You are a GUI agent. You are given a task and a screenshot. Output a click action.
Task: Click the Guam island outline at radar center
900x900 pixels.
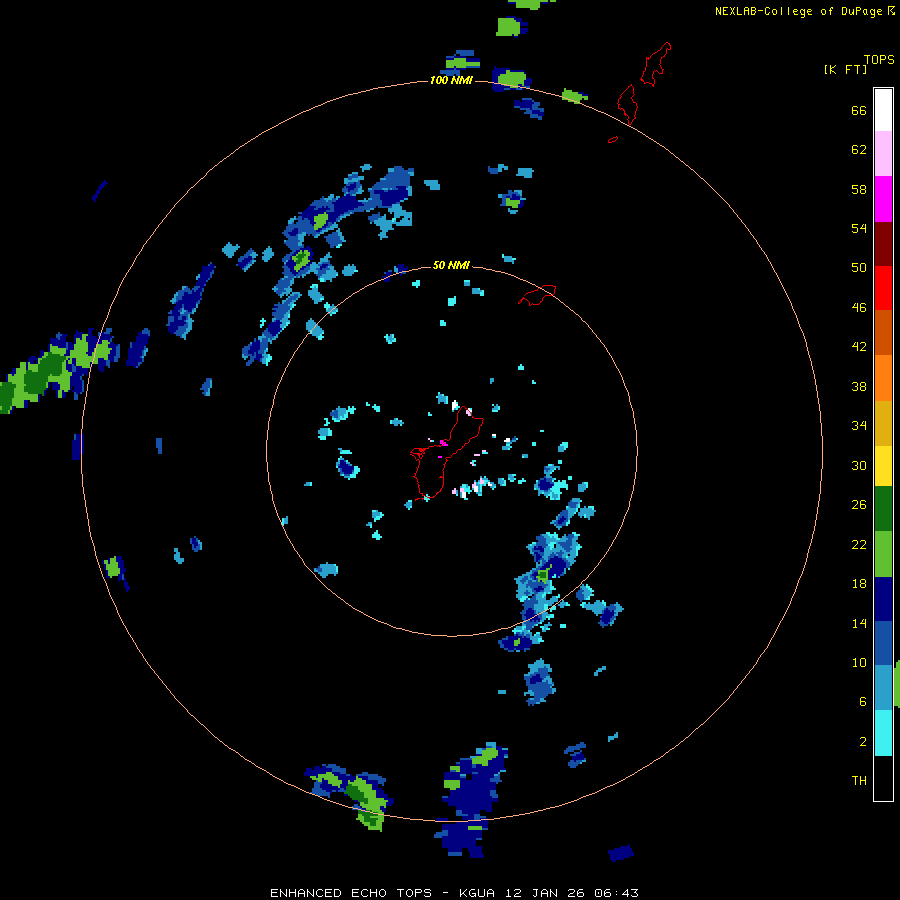(x=445, y=453)
